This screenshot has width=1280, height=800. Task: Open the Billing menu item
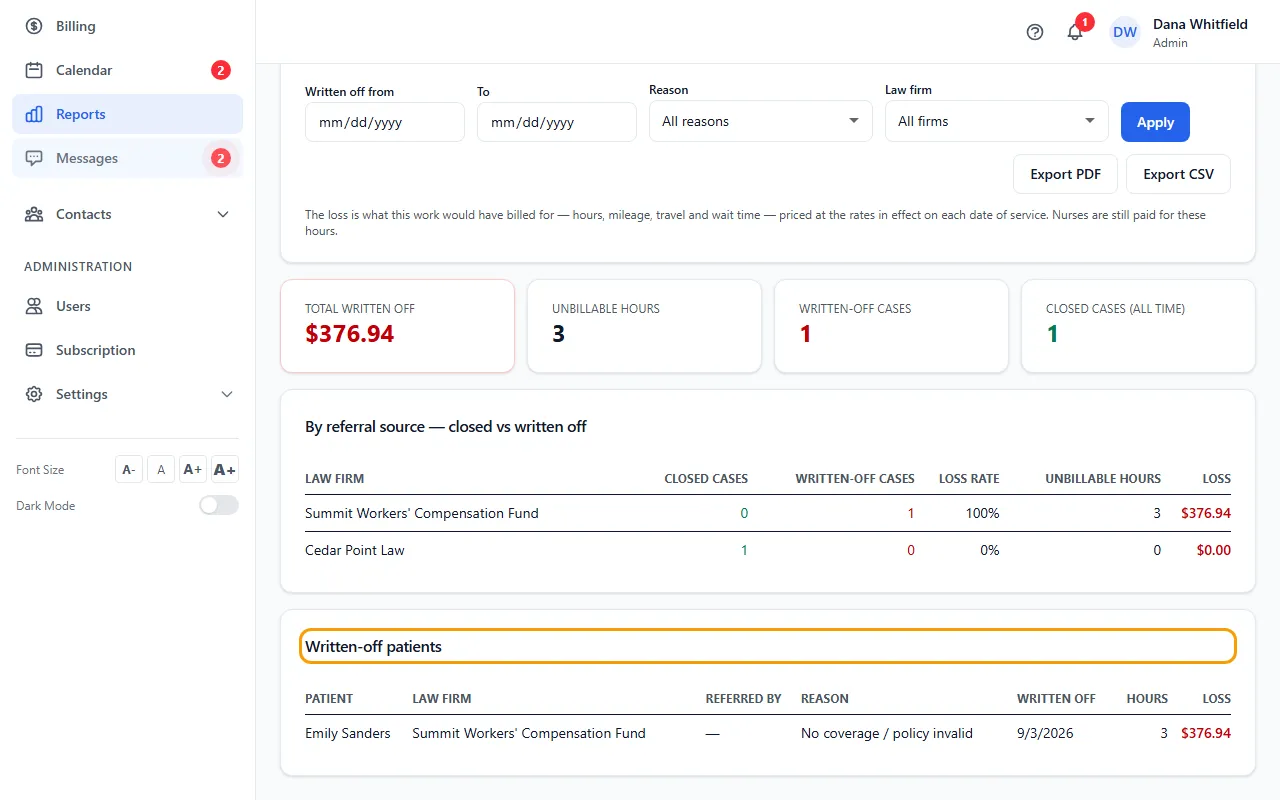tap(127, 26)
